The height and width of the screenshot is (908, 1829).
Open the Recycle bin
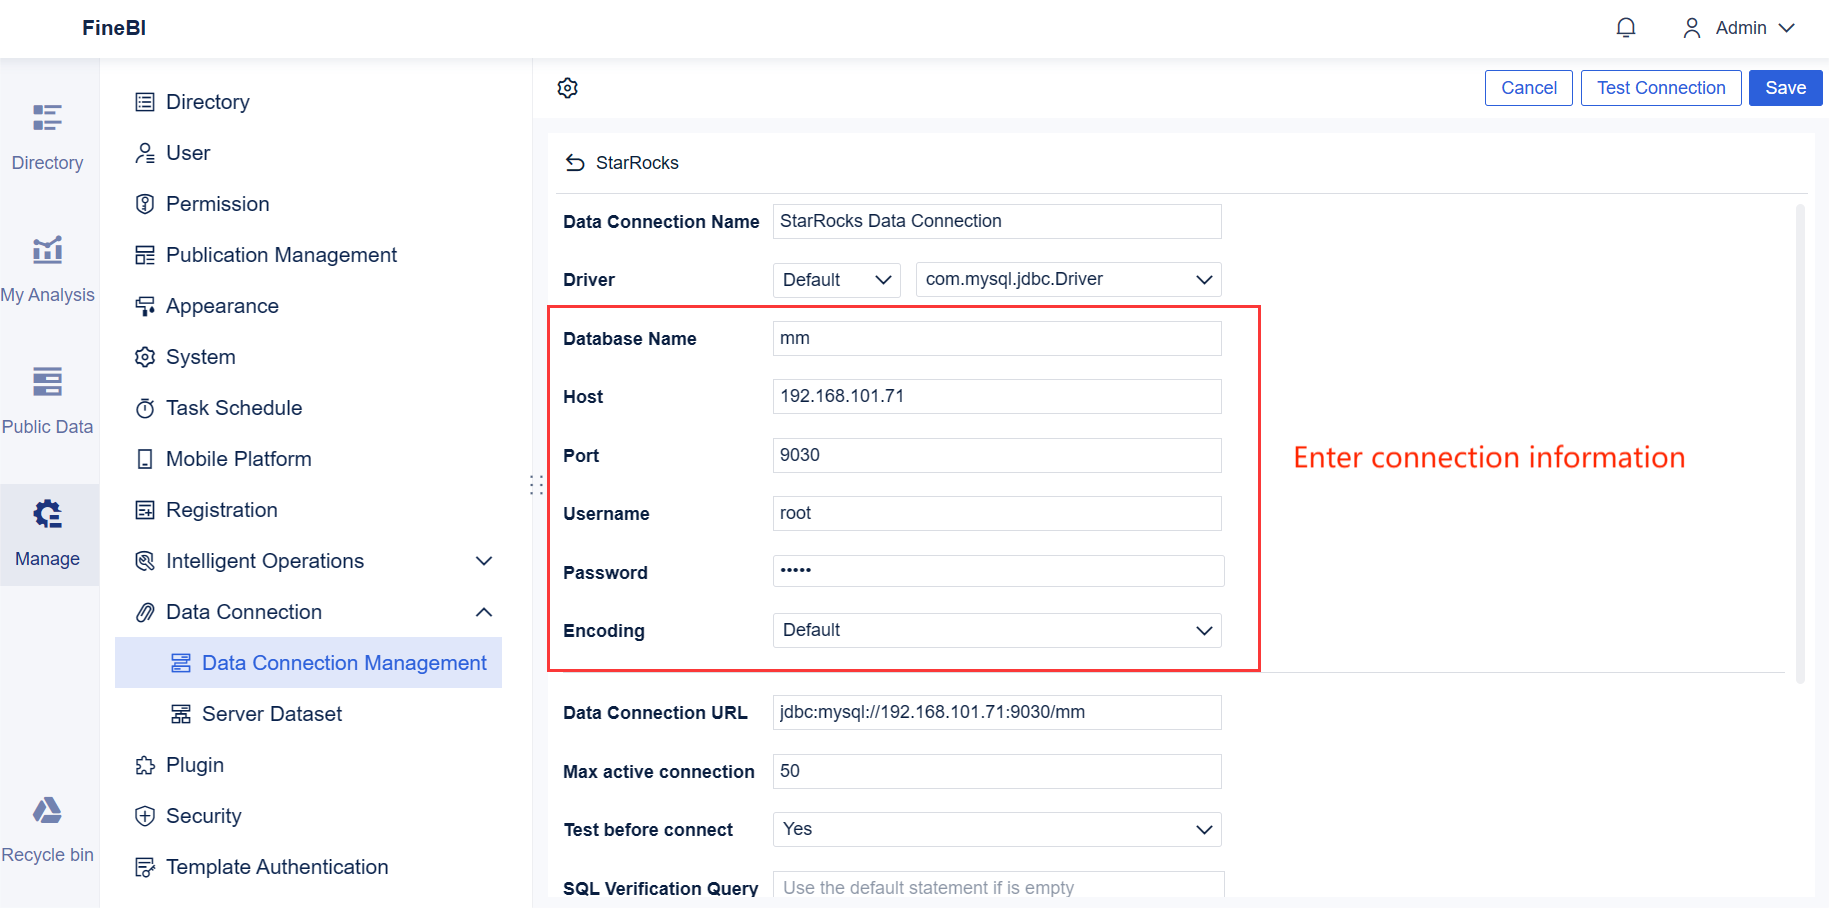coord(47,827)
